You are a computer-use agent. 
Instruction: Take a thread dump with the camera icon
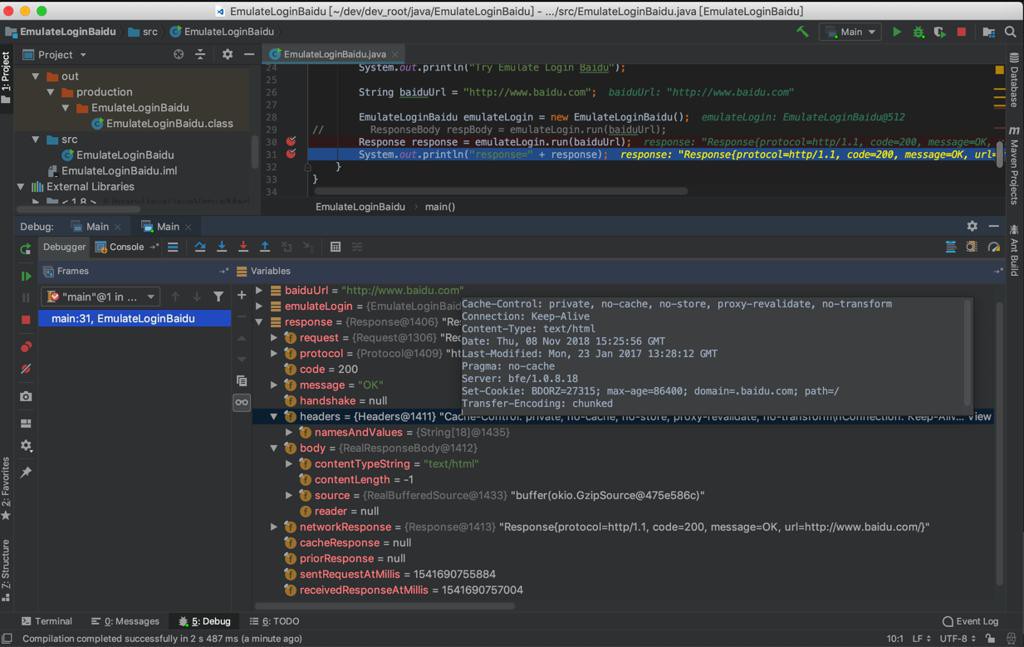pyautogui.click(x=25, y=396)
